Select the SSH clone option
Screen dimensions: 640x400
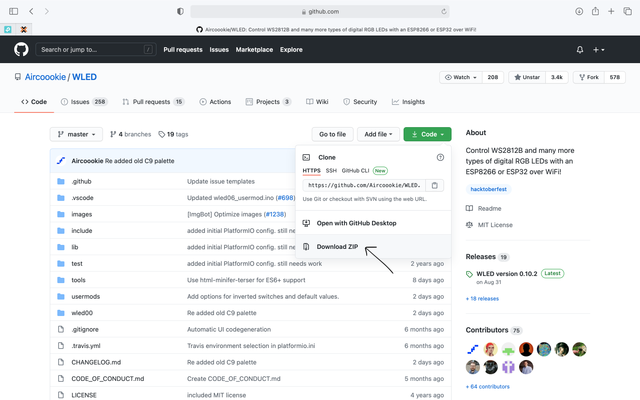[331, 171]
